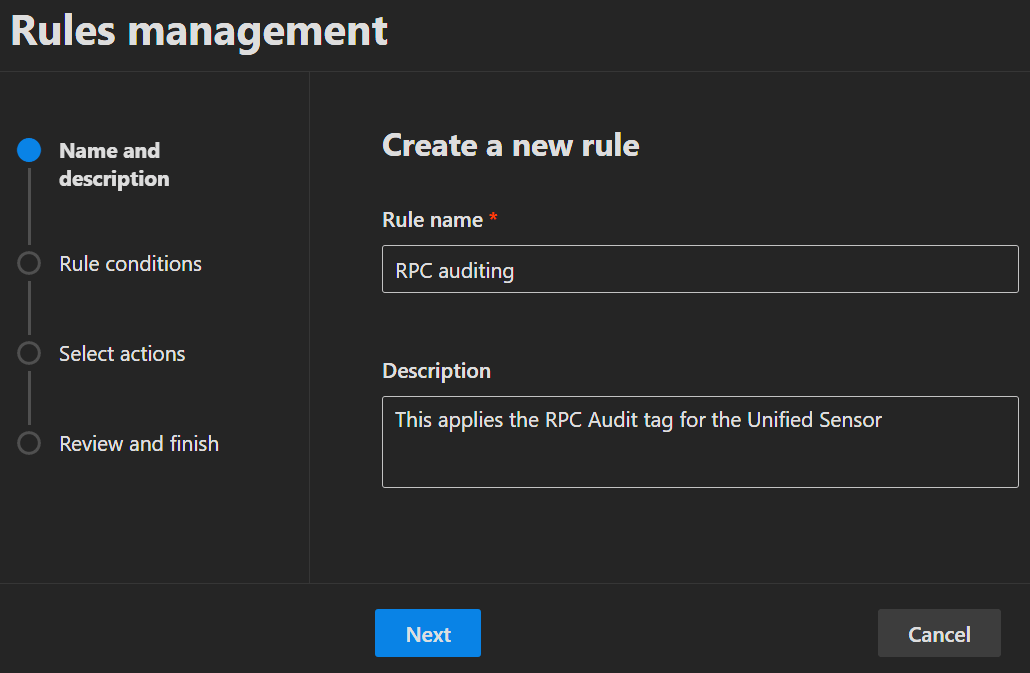The image size is (1030, 673).
Task: Click the Description field label
Action: [x=436, y=371]
